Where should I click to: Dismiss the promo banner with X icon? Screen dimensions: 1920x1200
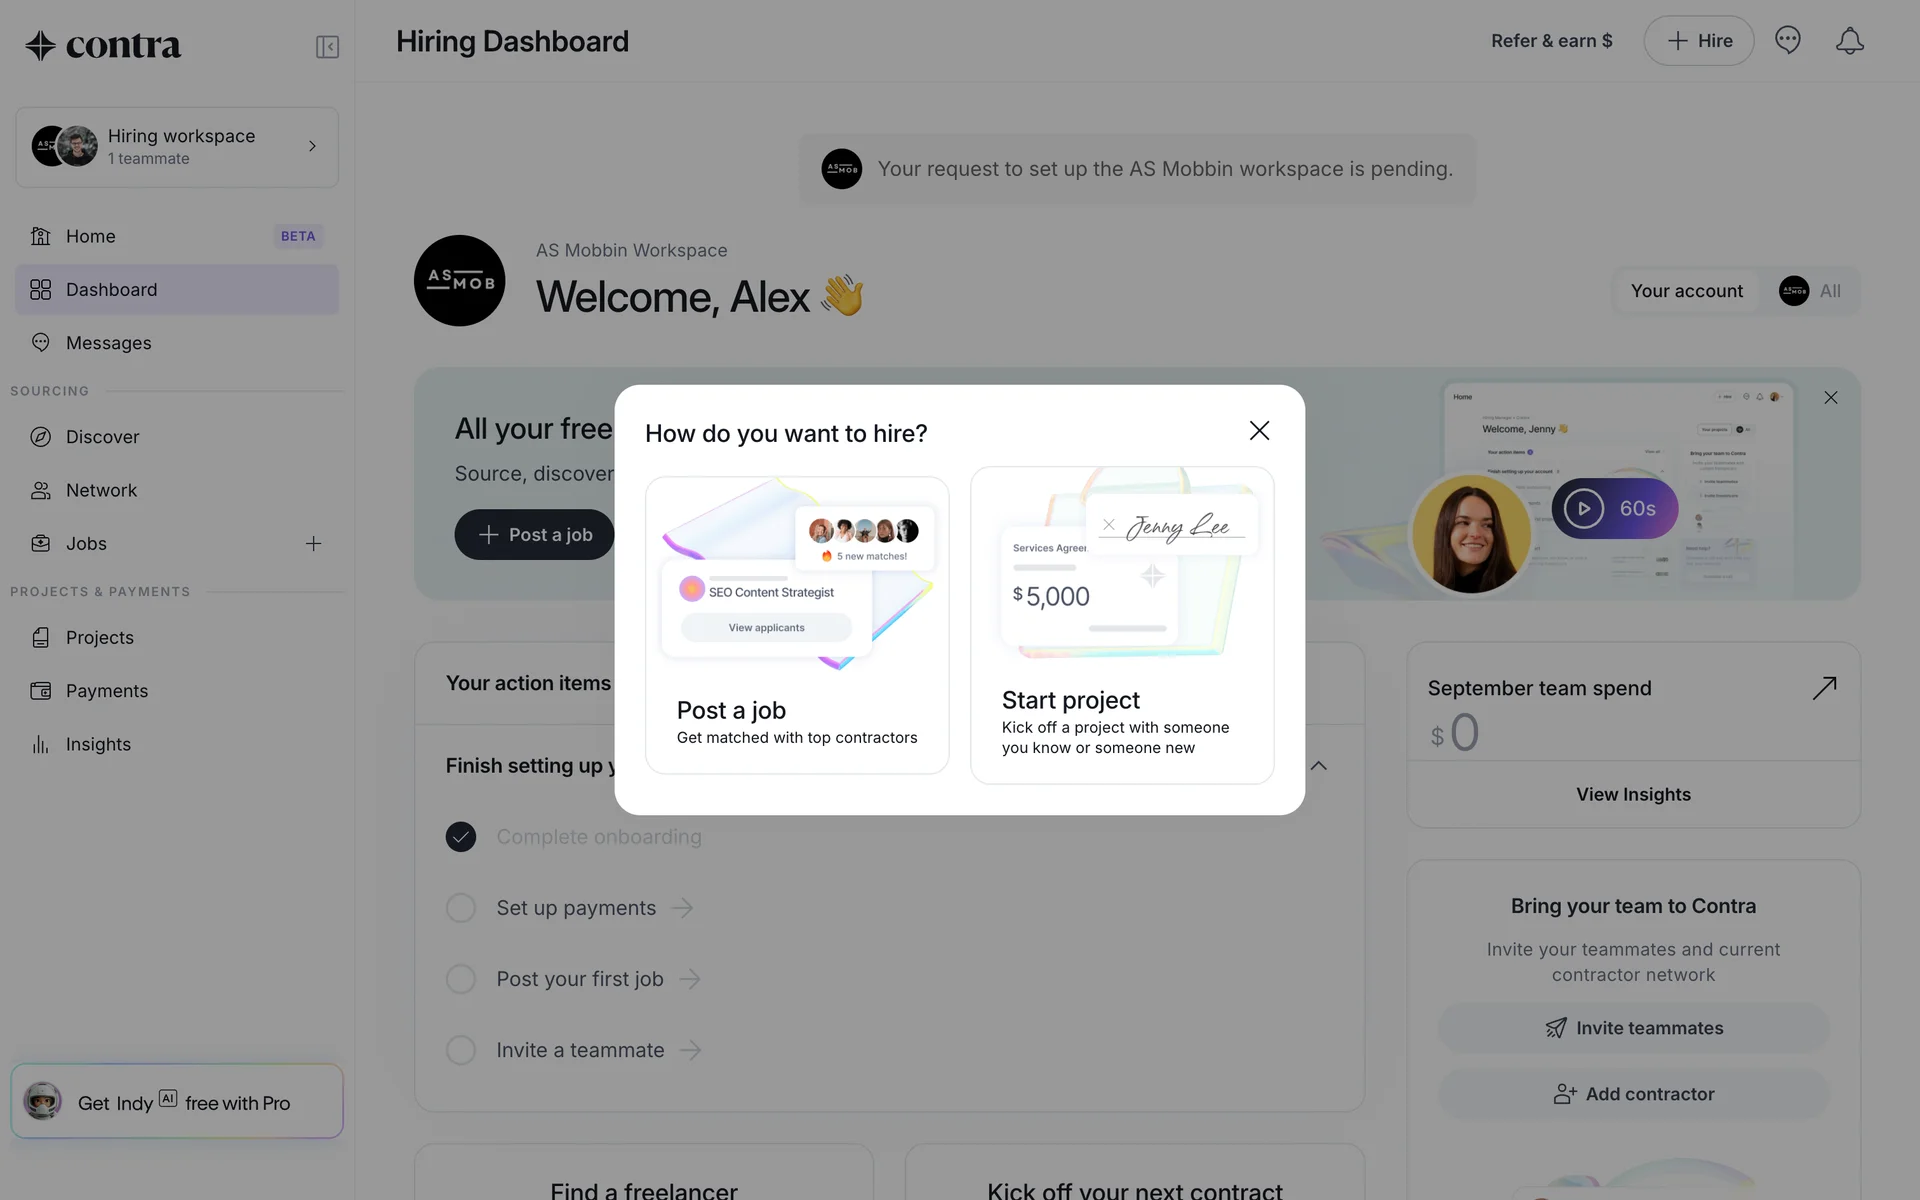(x=1831, y=398)
